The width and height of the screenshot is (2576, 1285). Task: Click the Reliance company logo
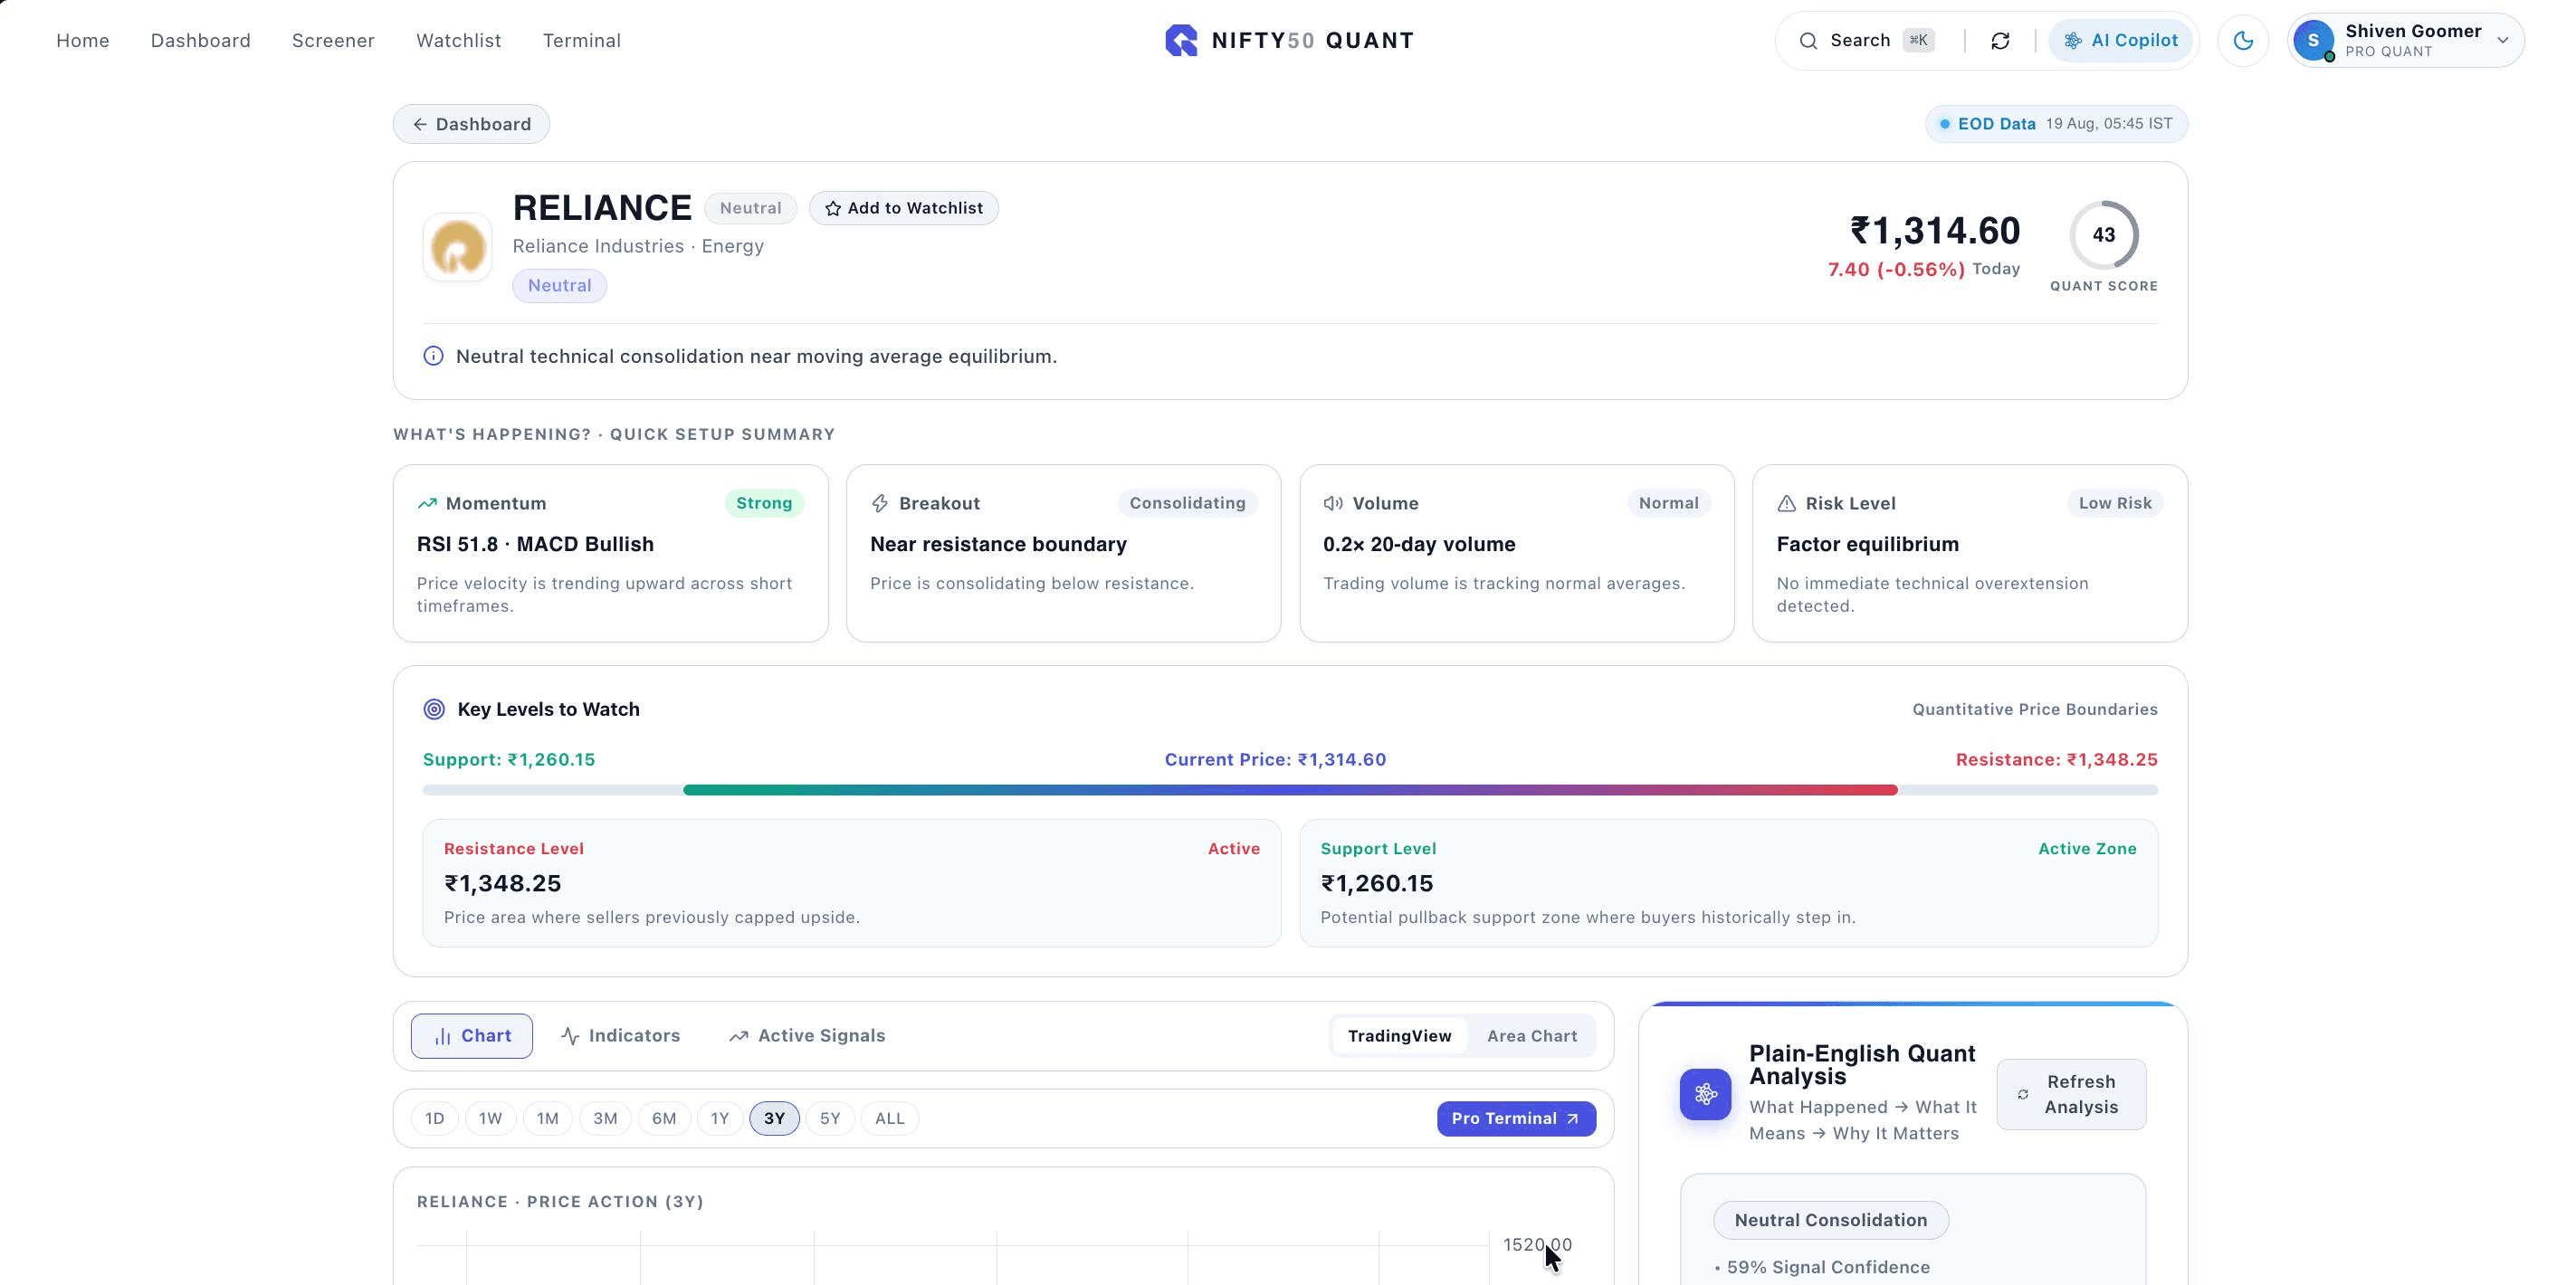457,247
